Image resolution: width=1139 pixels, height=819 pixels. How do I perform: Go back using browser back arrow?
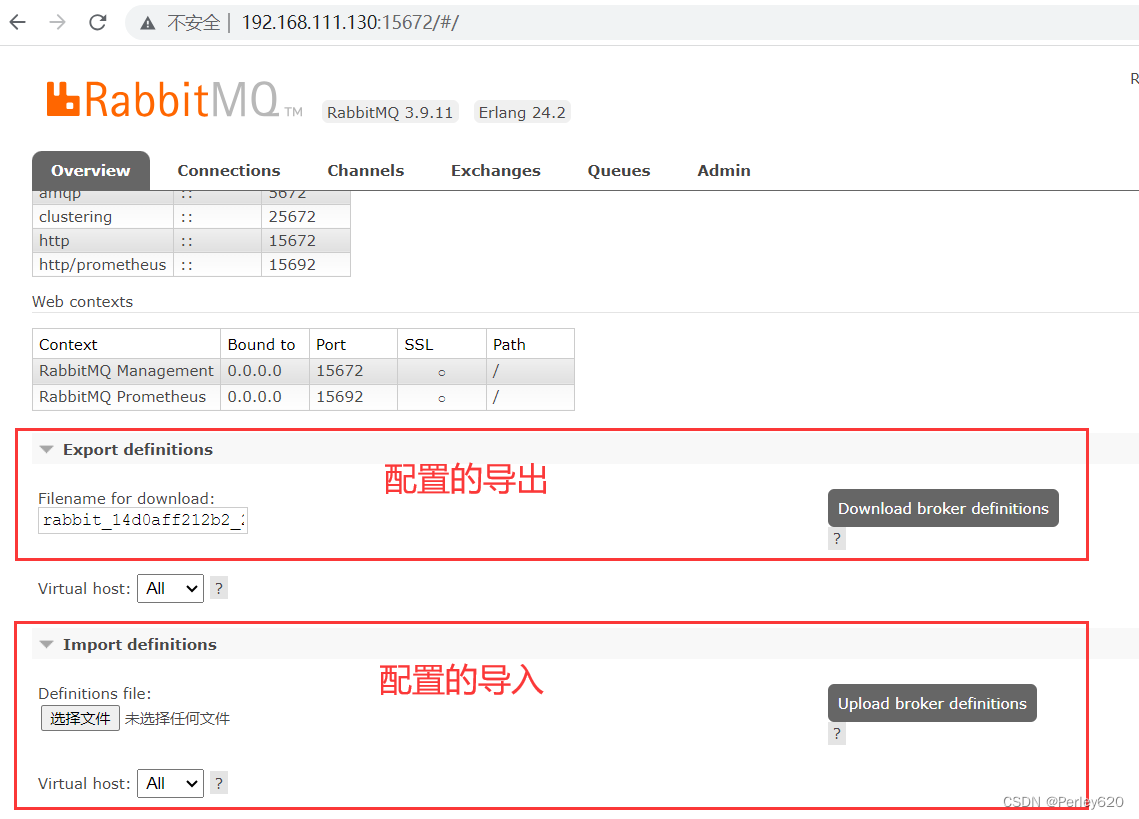tap(18, 23)
